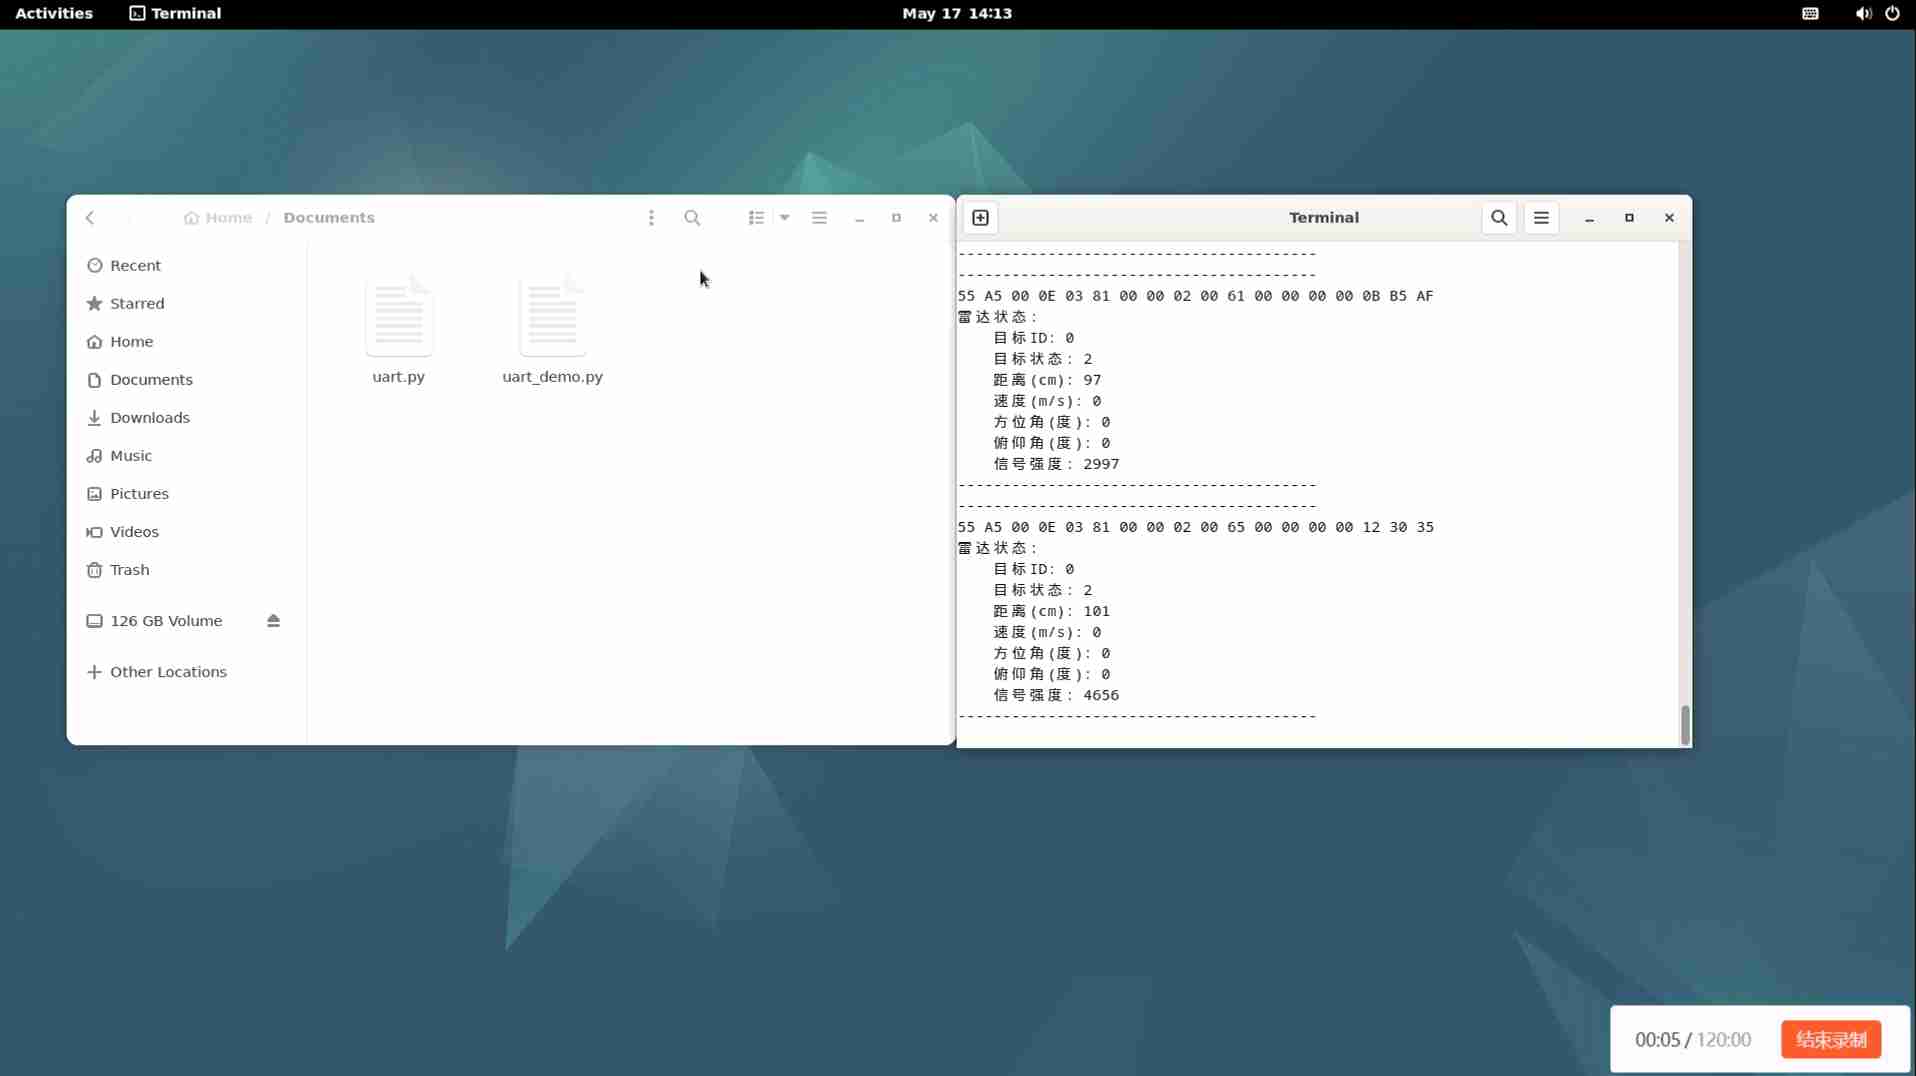Open the system volume indicator
Image resolution: width=1916 pixels, height=1076 pixels.
tap(1862, 14)
